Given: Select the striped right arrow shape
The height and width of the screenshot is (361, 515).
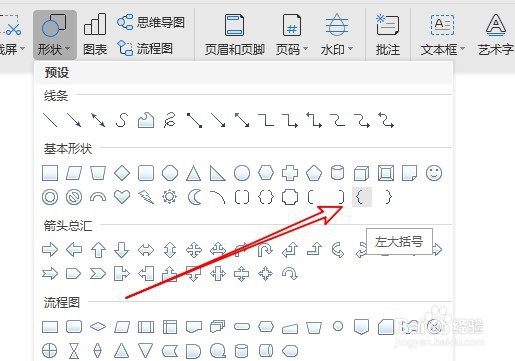Looking at the screenshot, I should pyautogui.click(x=50, y=274).
